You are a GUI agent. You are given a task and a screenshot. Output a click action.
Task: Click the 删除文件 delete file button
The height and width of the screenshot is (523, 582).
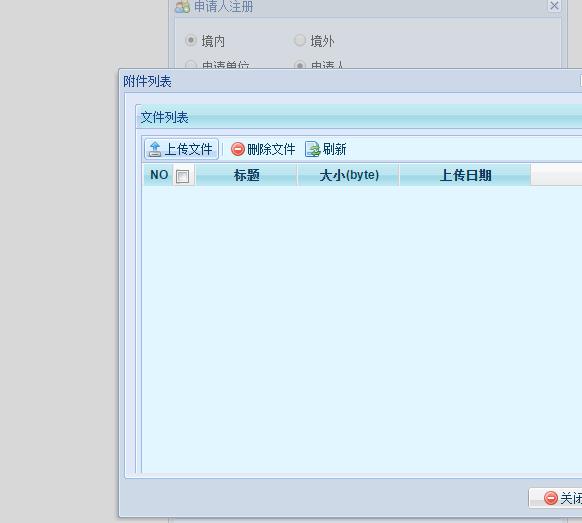tap(263, 149)
